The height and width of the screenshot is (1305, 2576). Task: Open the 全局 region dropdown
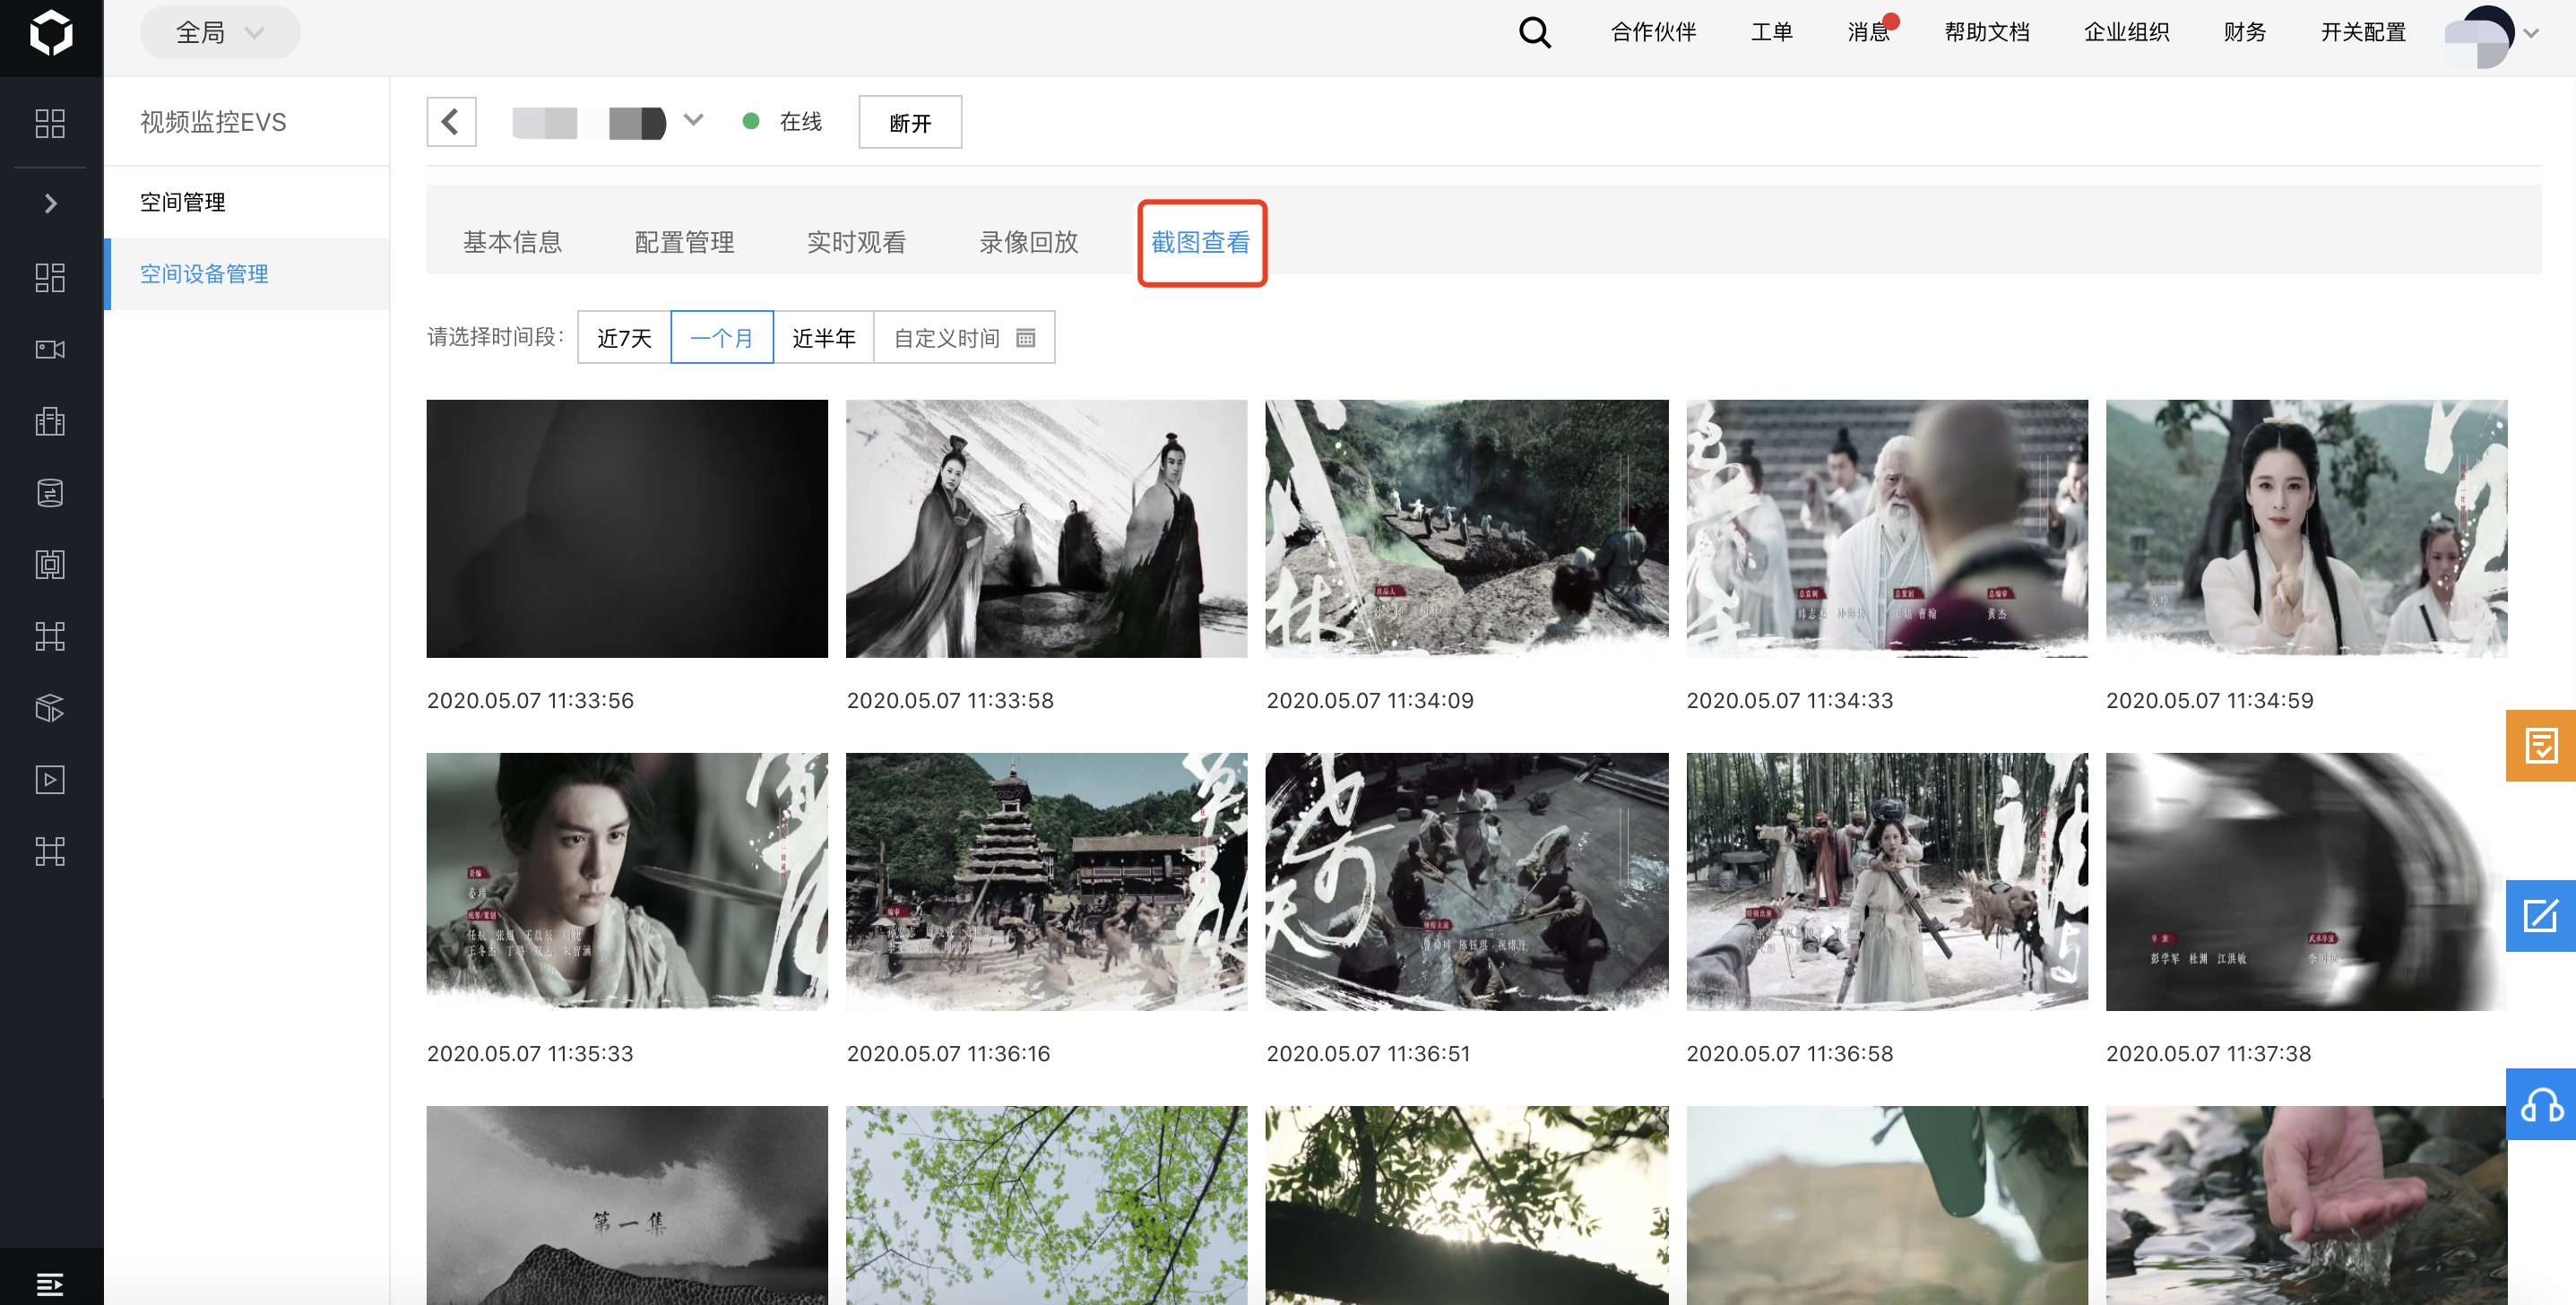(220, 33)
